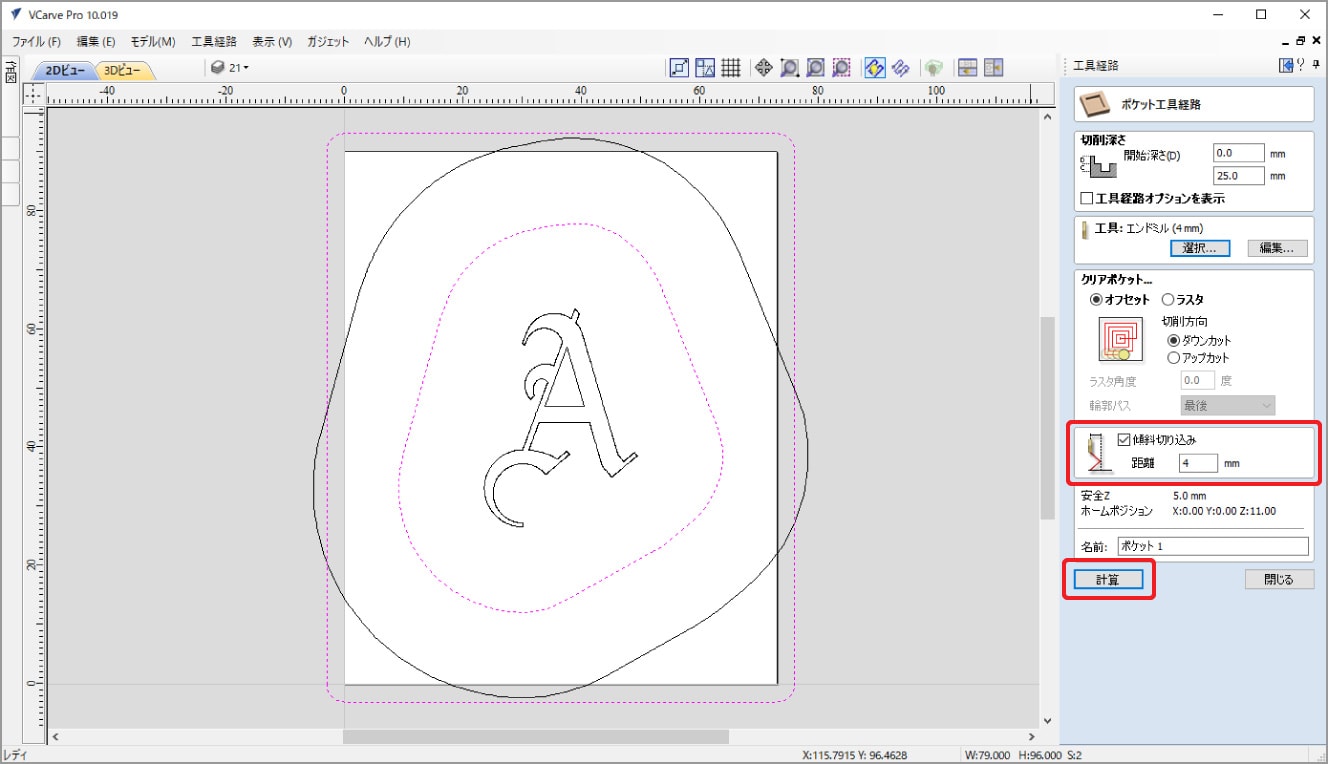Open the 工具経路 menu
The image size is (1328, 764).
214,42
